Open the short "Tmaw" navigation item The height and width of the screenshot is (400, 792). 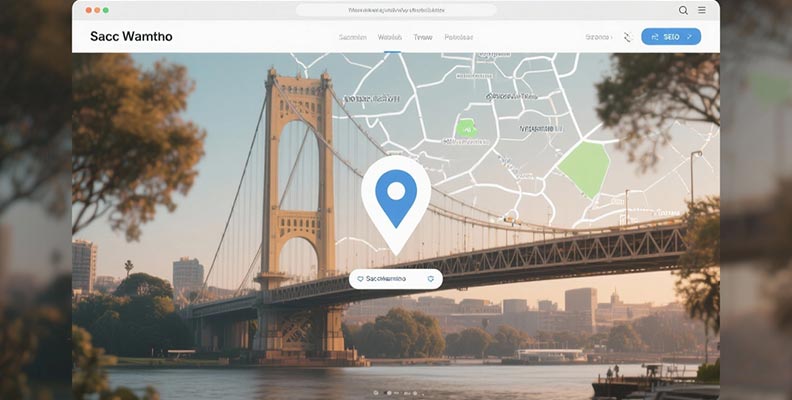click(423, 37)
